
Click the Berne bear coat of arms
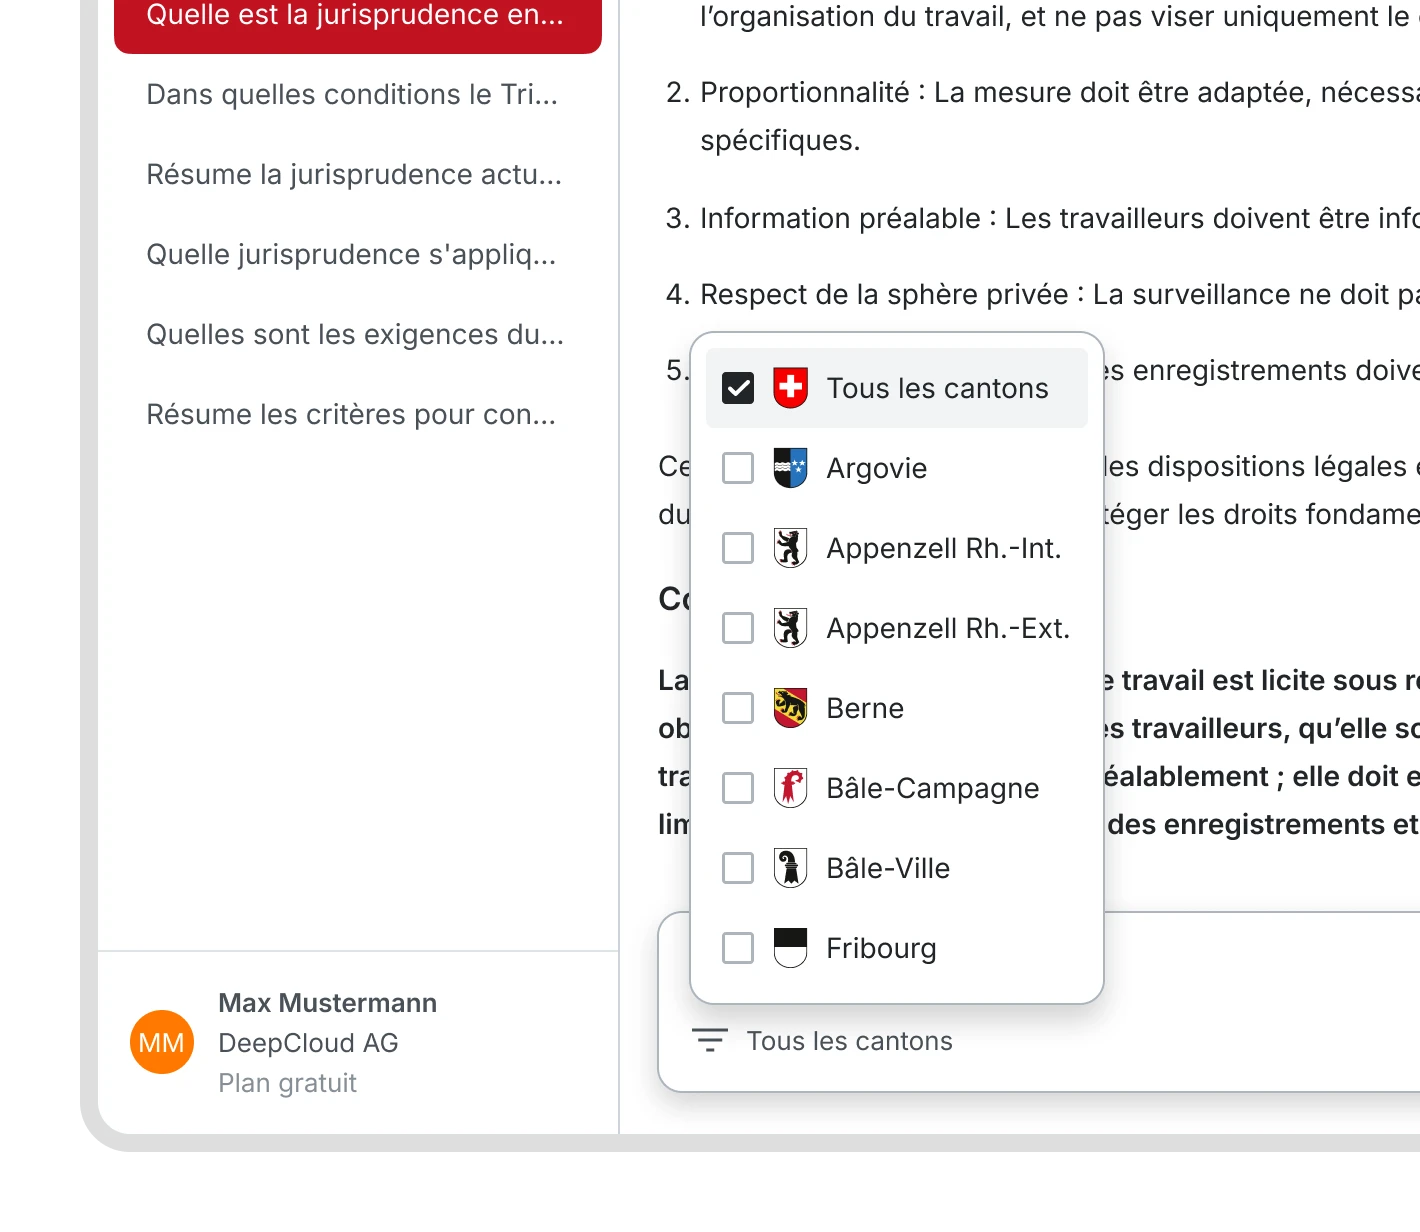pos(790,708)
